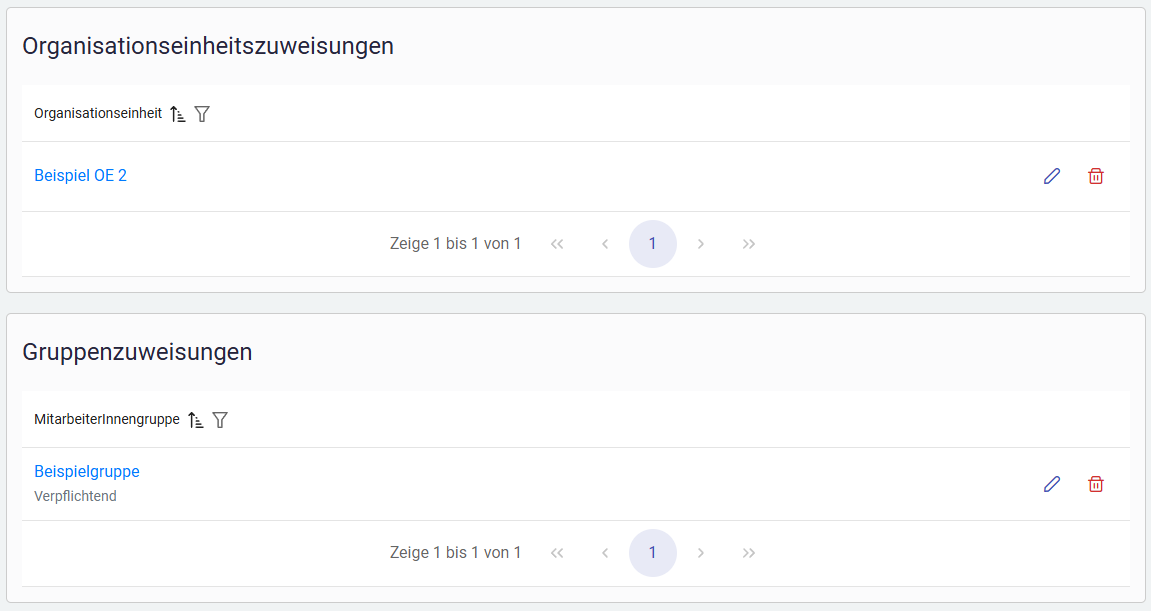Go to previous page in Gruppenzuweisungen table
The height and width of the screenshot is (611, 1151).
(605, 553)
